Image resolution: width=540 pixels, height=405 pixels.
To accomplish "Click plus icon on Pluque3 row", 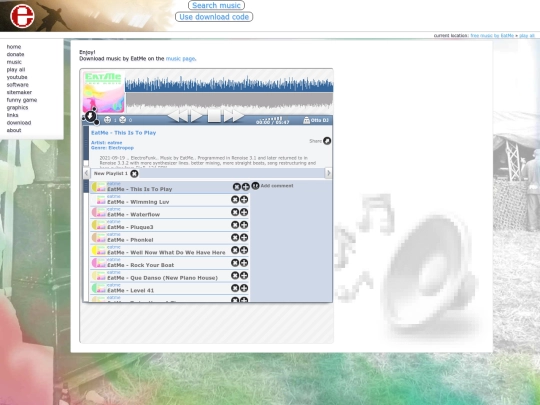I will click(244, 225).
